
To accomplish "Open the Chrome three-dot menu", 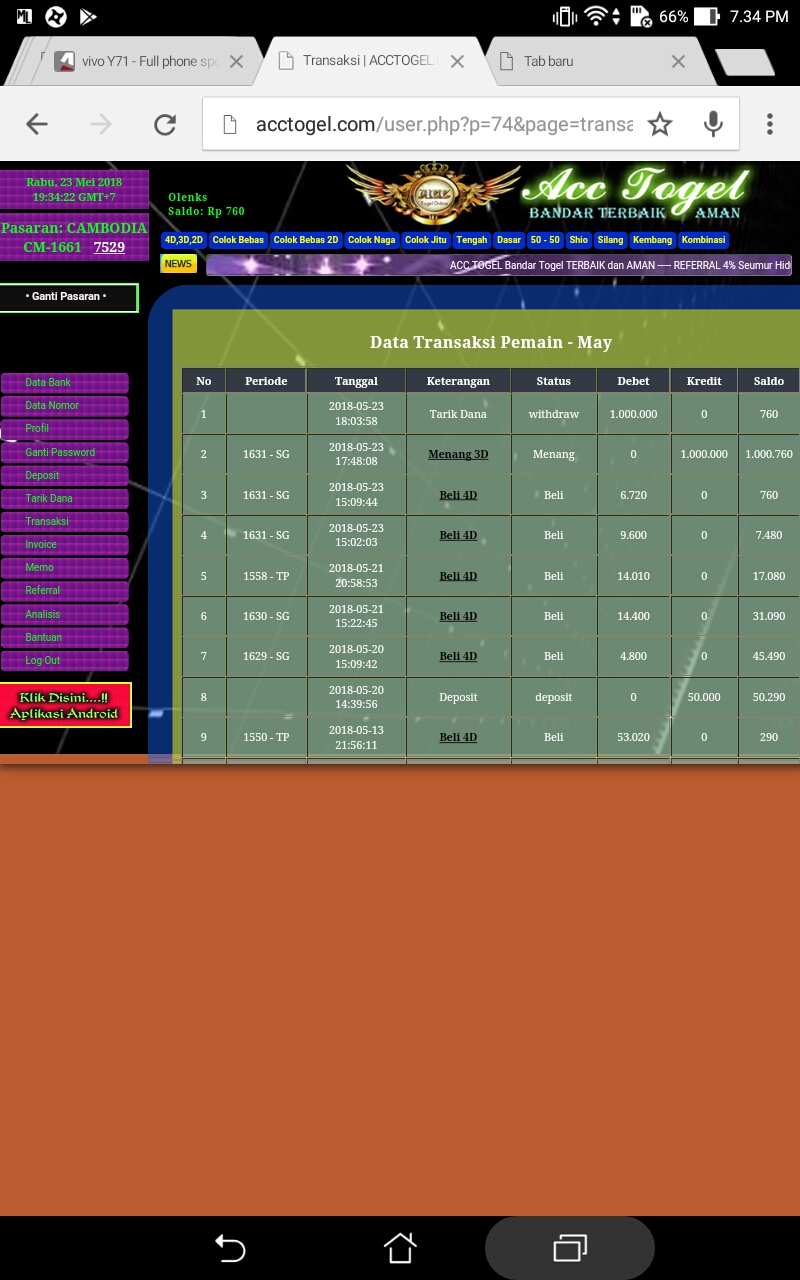I will (x=769, y=124).
